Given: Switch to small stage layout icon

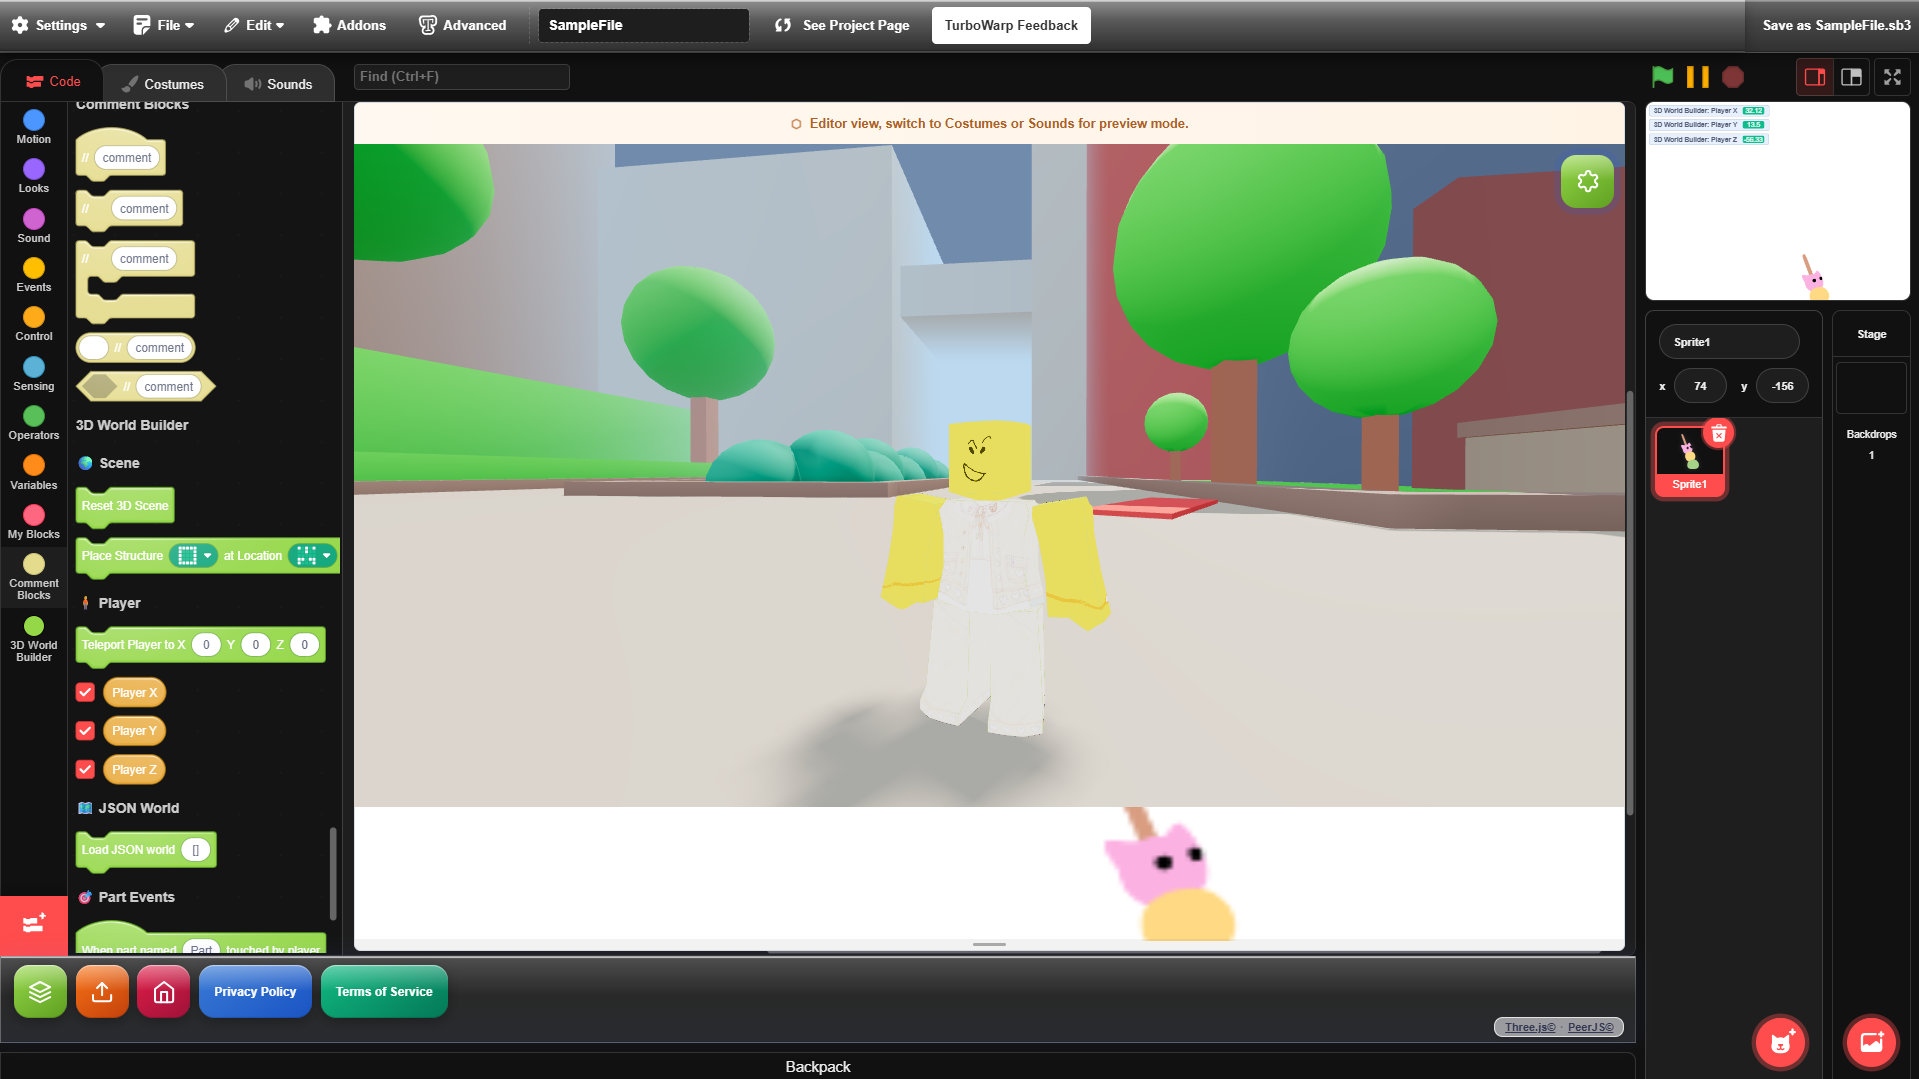Looking at the screenshot, I should pyautogui.click(x=1815, y=77).
